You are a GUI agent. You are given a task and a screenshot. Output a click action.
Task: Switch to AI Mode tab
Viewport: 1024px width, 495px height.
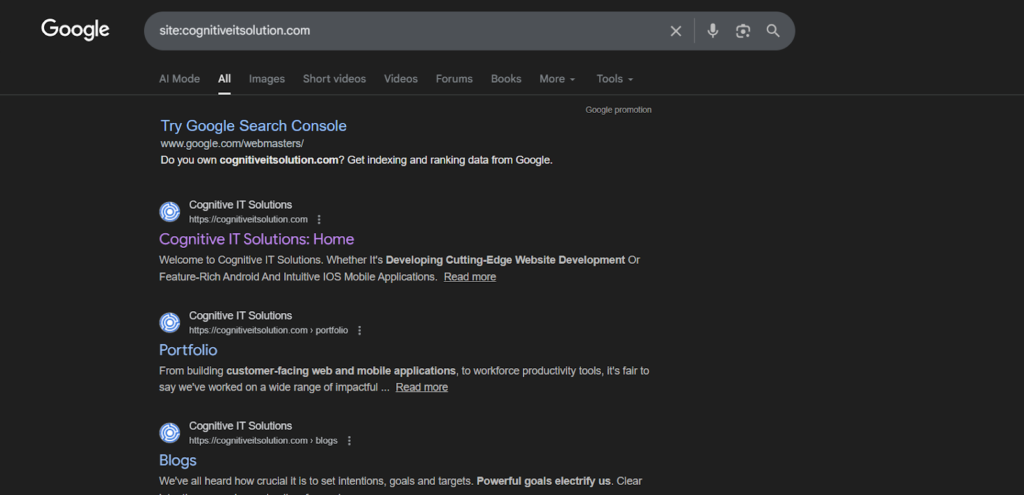click(179, 79)
